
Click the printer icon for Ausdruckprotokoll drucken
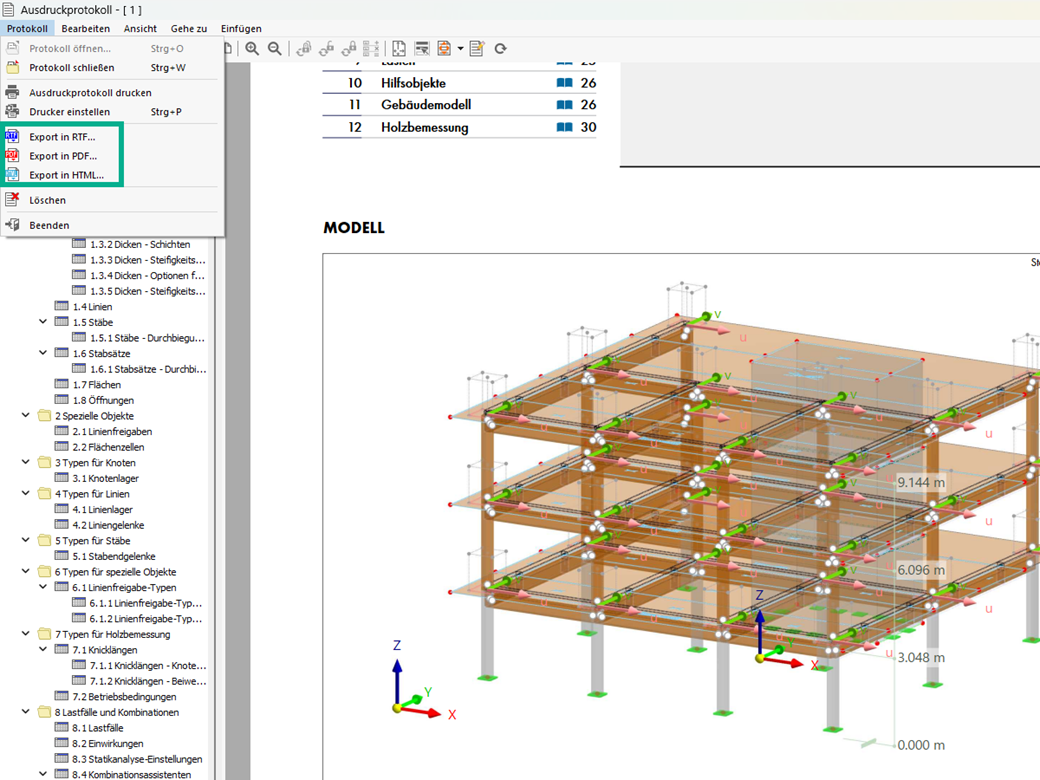pyautogui.click(x=12, y=93)
